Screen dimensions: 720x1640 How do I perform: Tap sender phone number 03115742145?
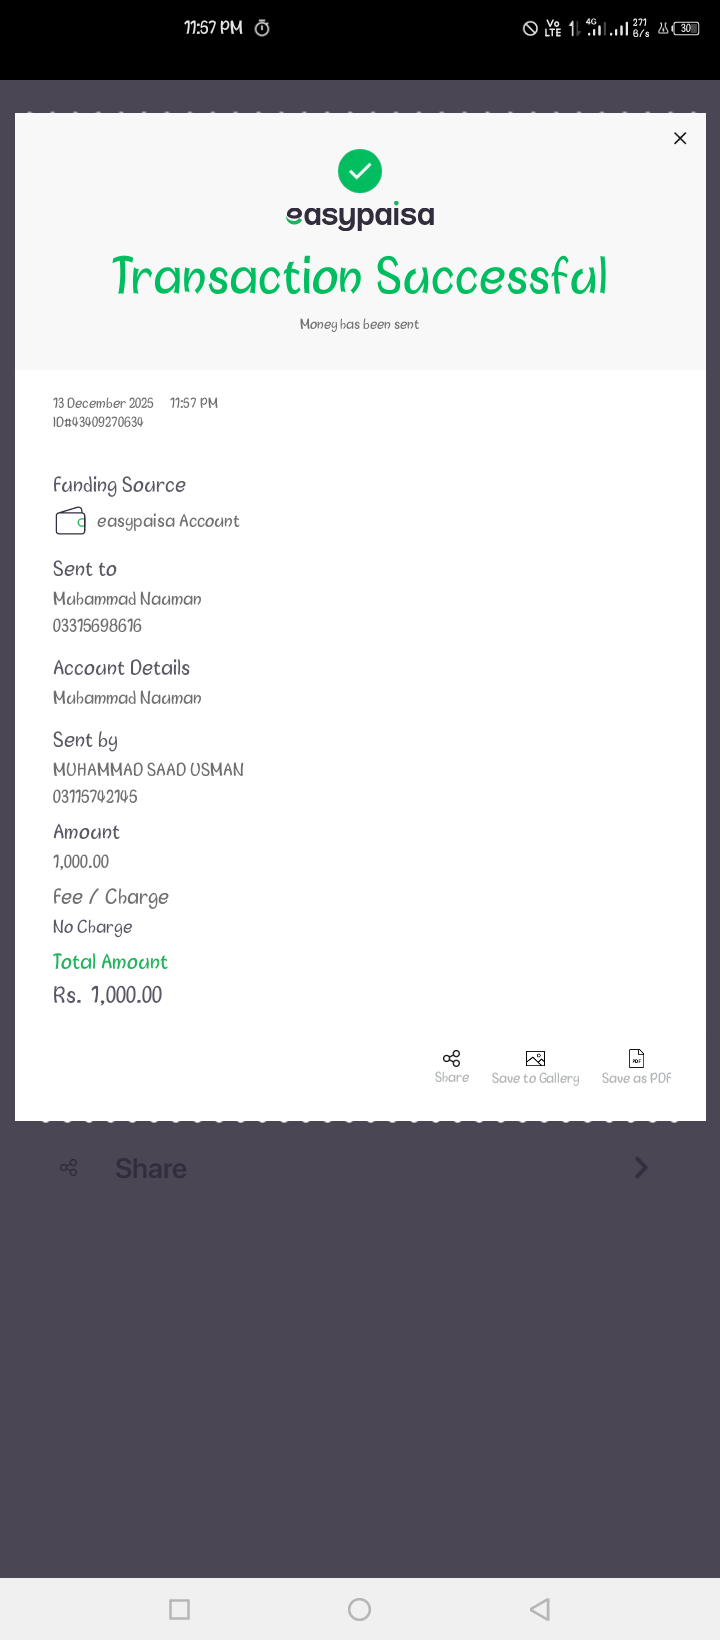pyautogui.click(x=95, y=797)
